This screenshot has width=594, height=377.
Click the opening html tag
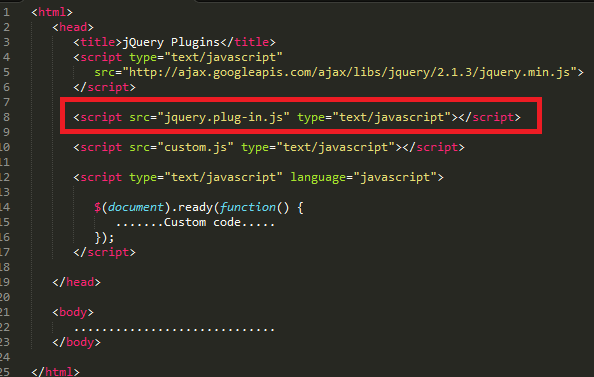pyautogui.click(x=52, y=12)
